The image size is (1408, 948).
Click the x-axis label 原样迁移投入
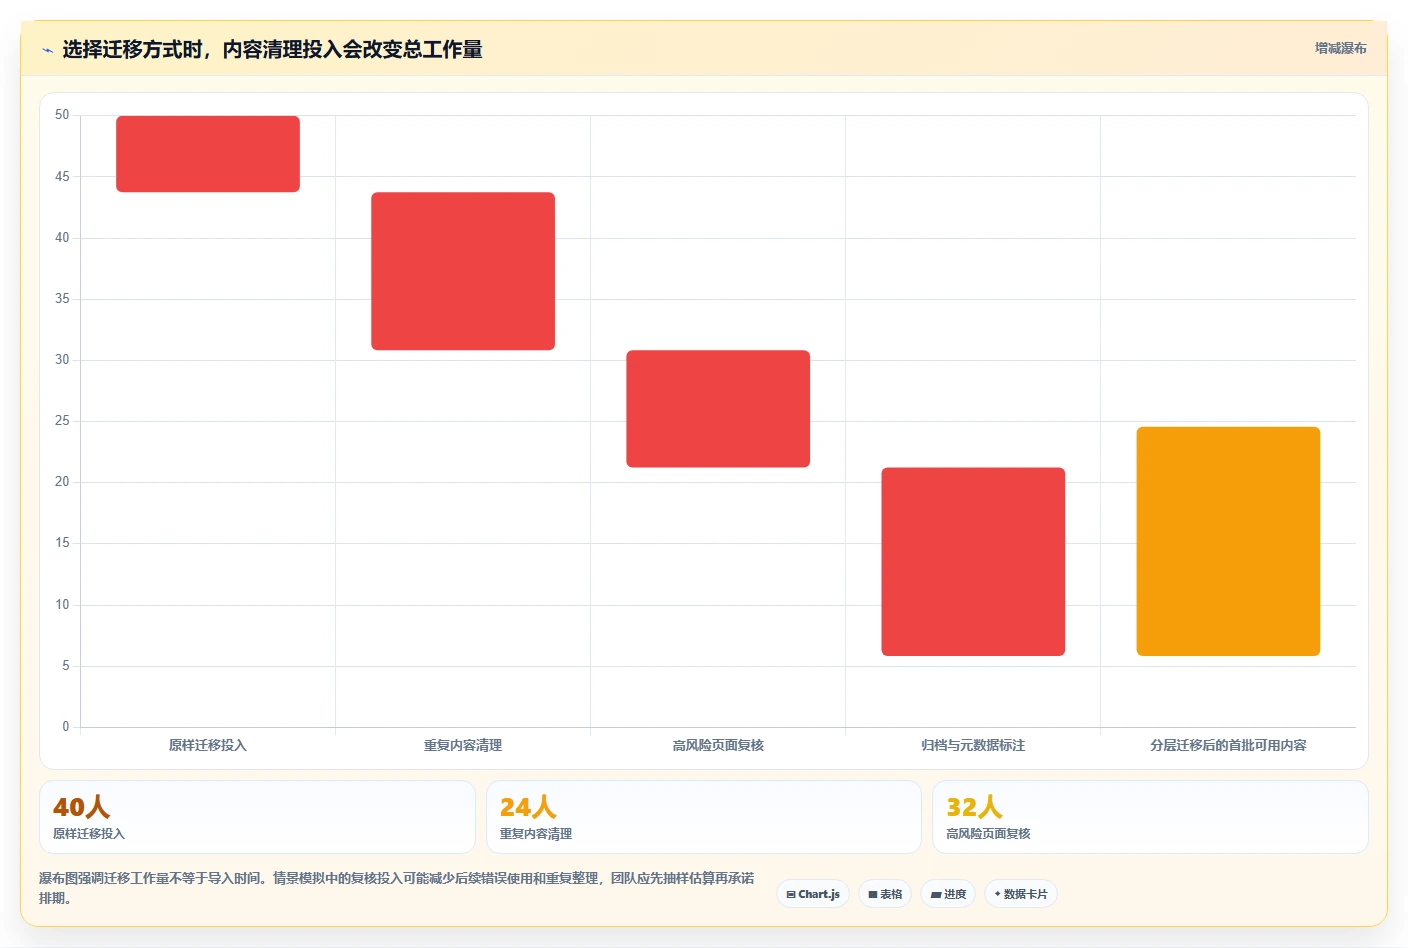point(208,745)
